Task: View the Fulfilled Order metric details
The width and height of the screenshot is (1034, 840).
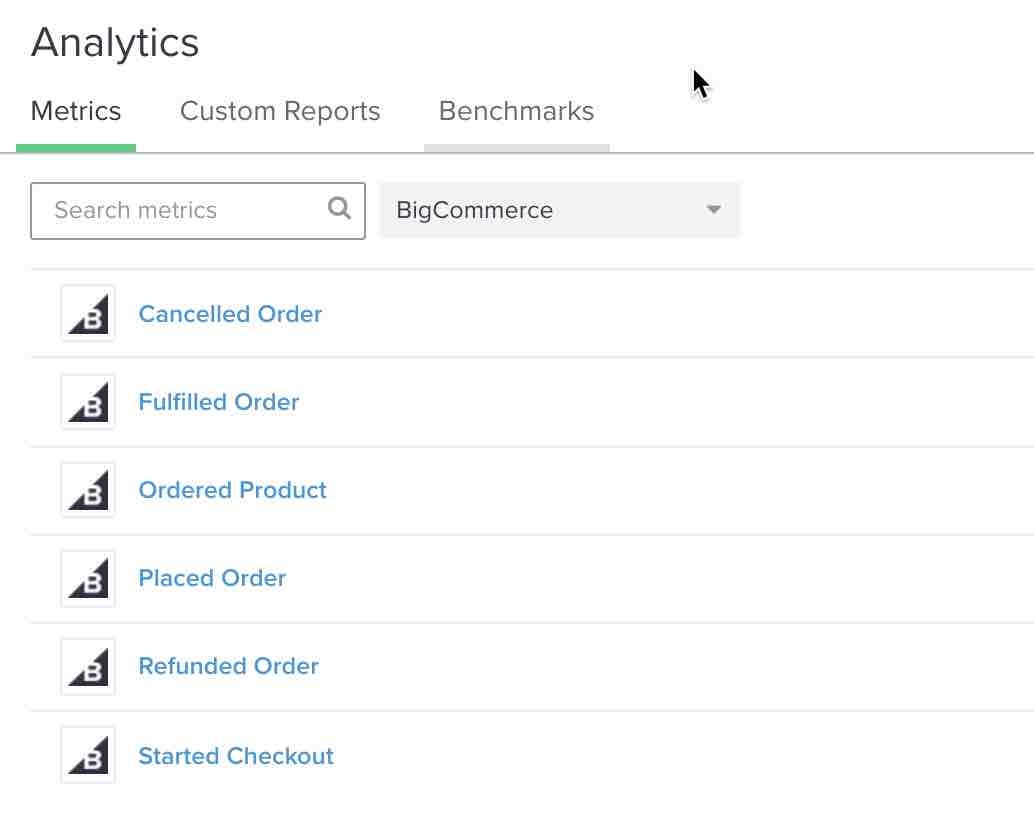Action: click(218, 401)
